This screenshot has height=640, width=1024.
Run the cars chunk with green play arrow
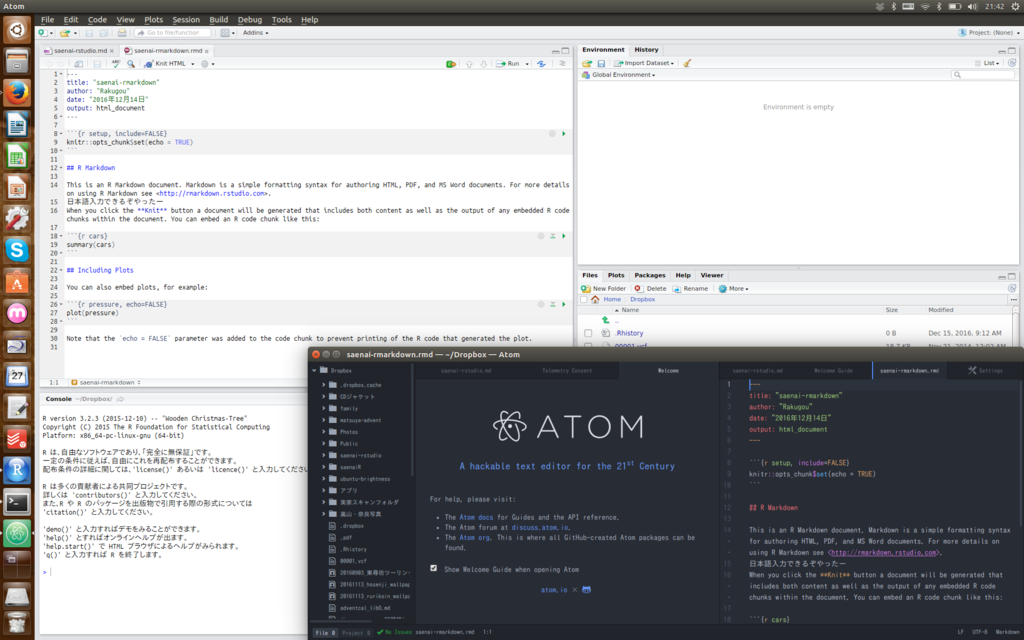(x=564, y=236)
